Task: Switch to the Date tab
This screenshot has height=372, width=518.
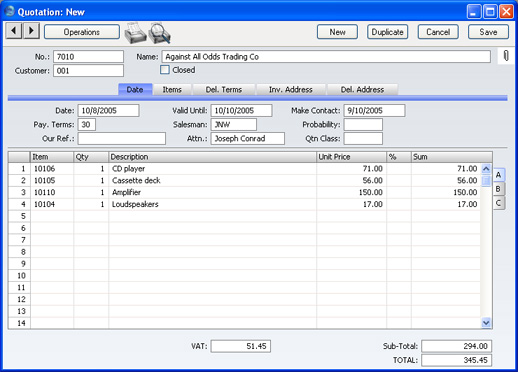Action: (135, 89)
